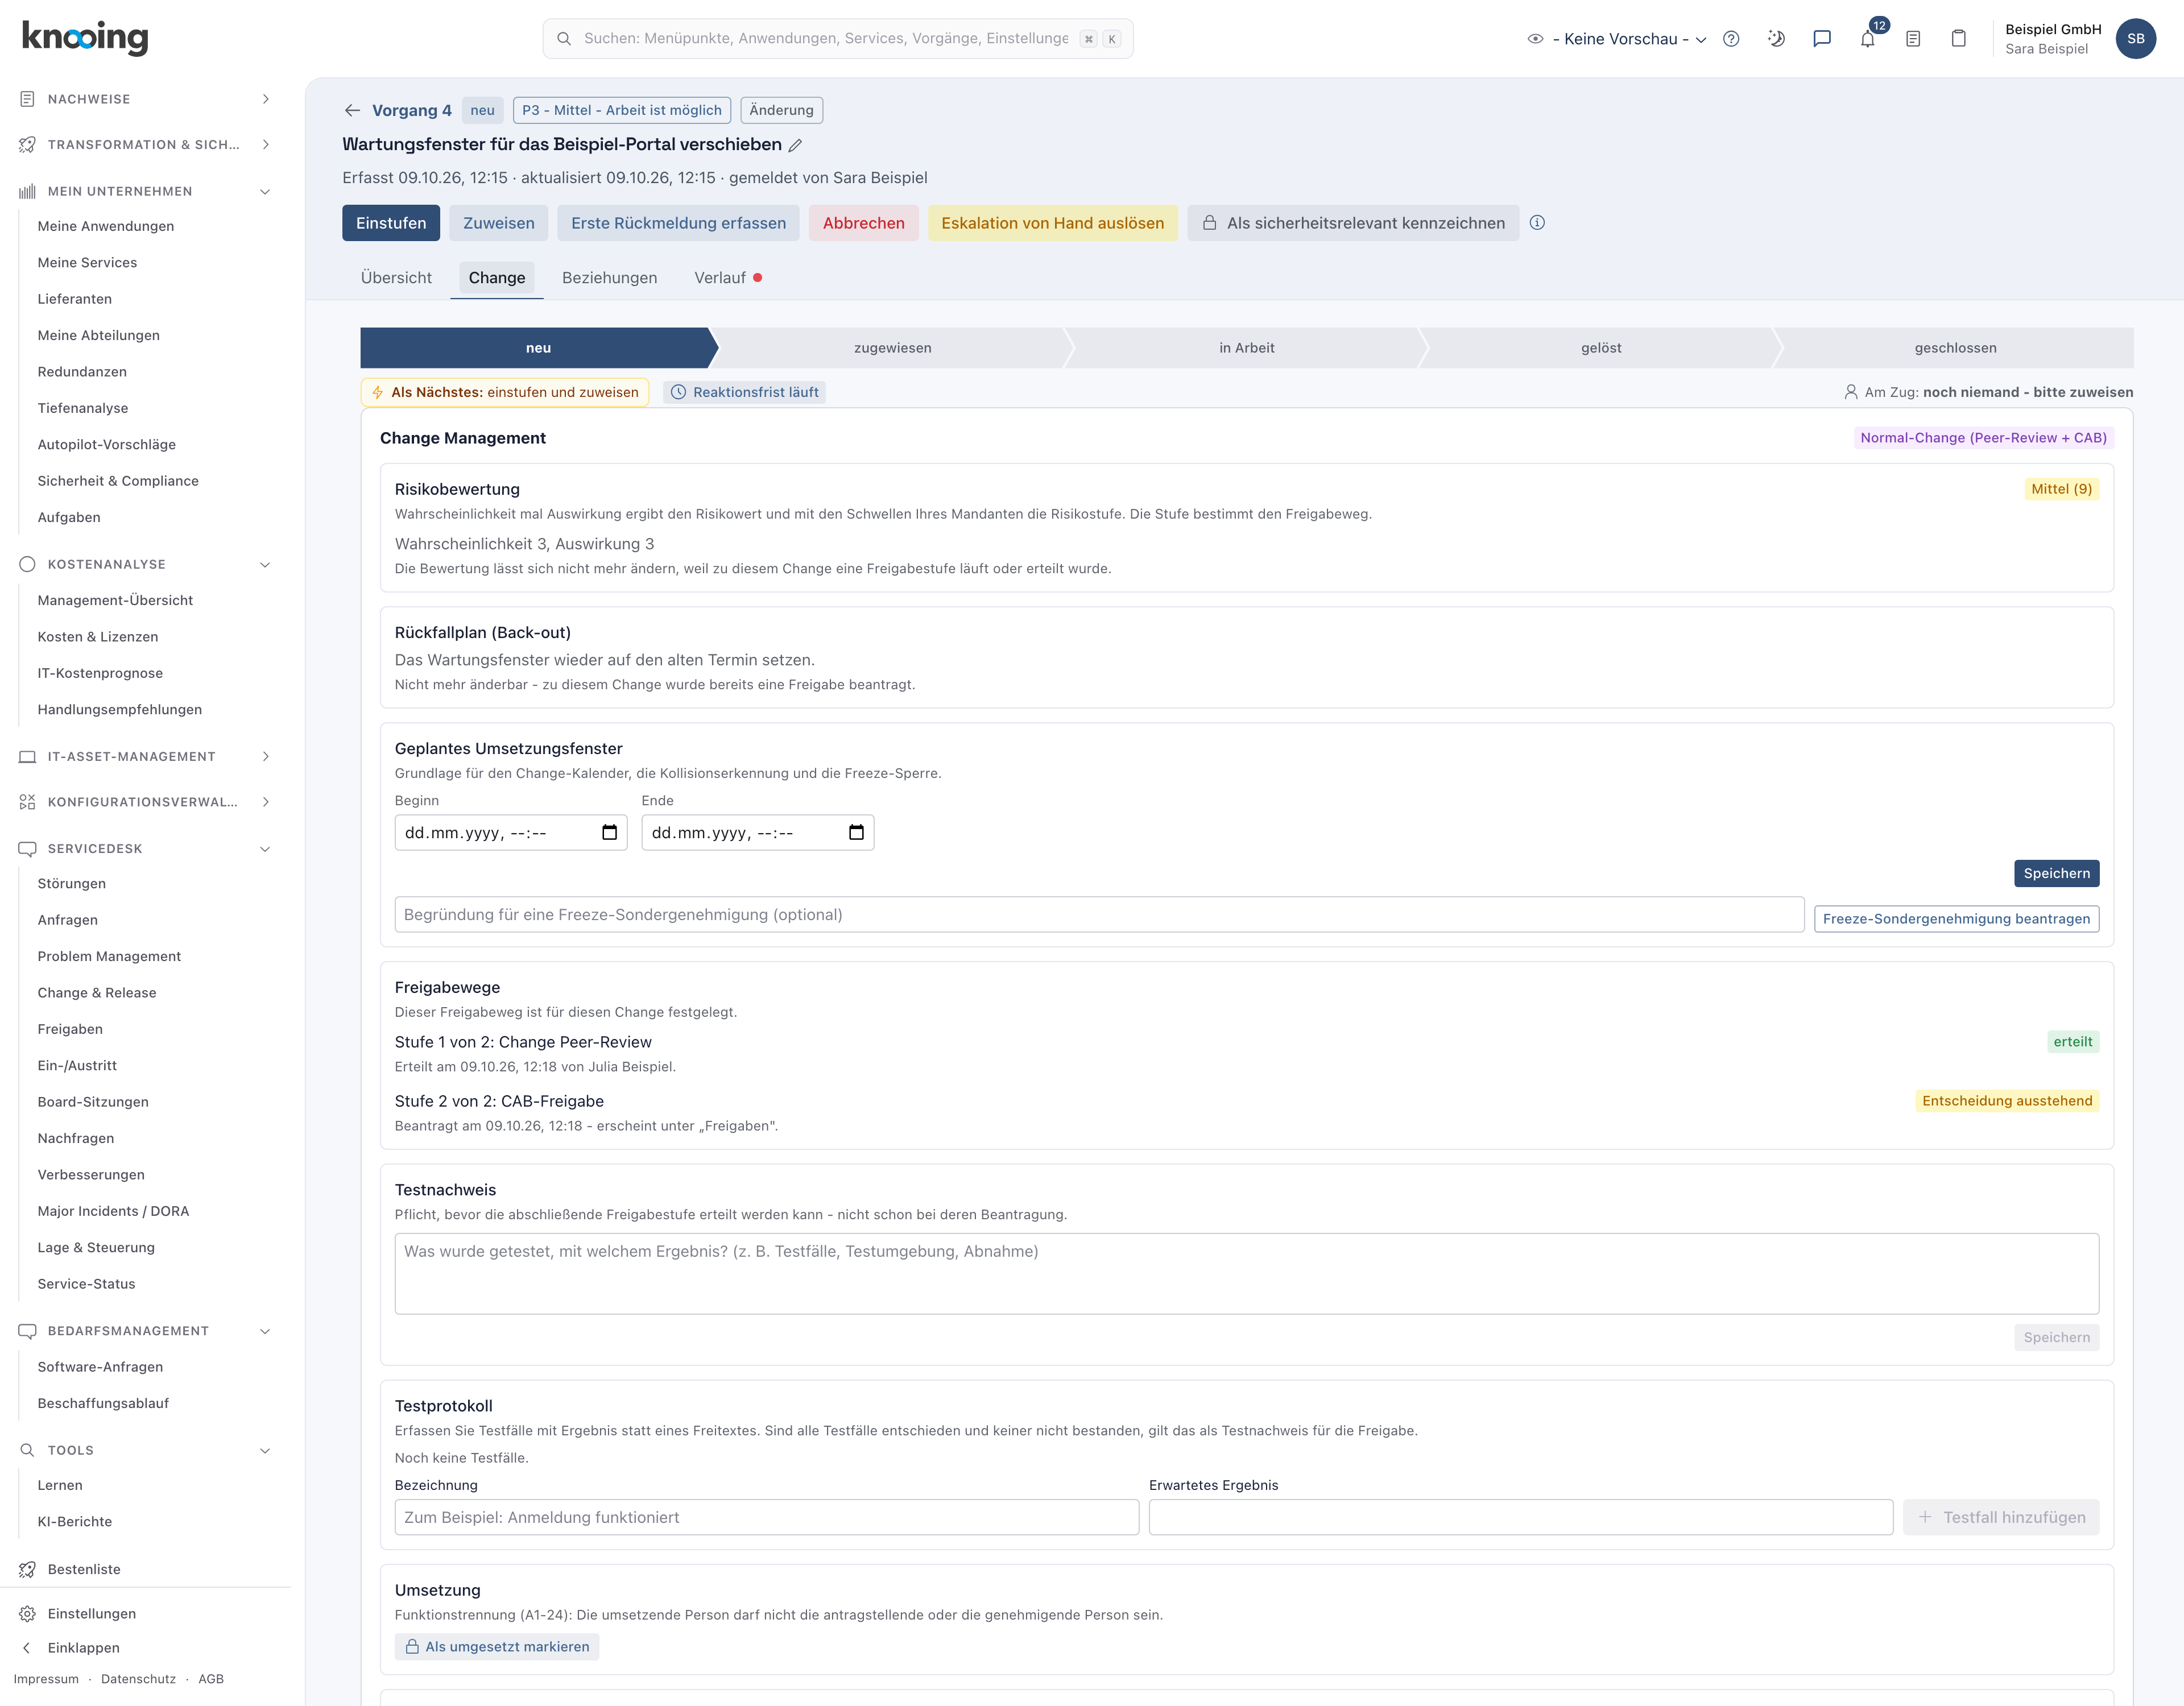Click the Zuweisen button
The width and height of the screenshot is (2184, 1706).
pos(498,223)
